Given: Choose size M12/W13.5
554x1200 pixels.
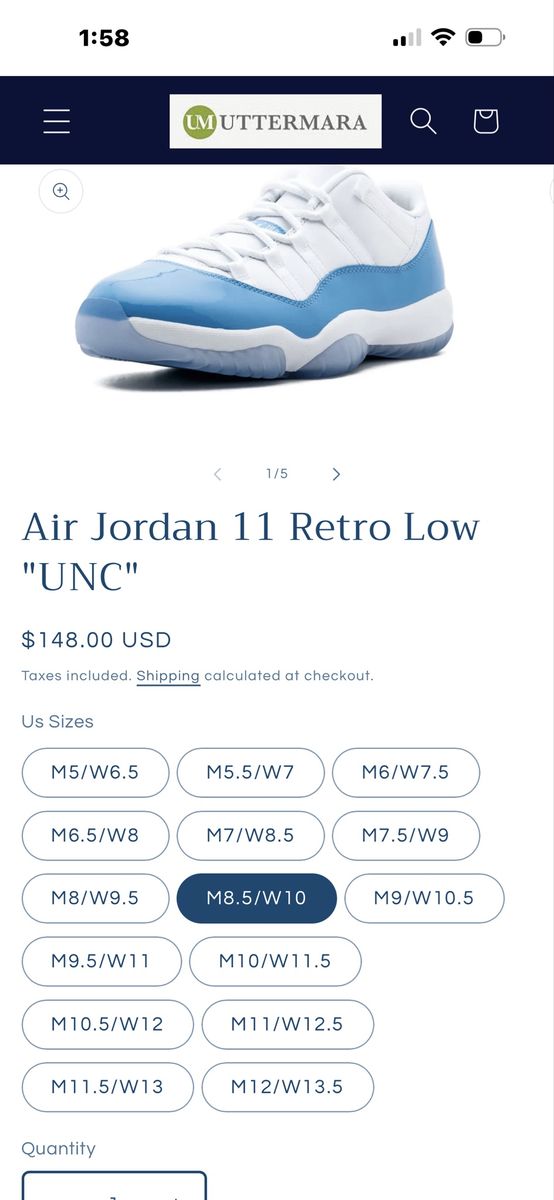Looking at the screenshot, I should [287, 1087].
